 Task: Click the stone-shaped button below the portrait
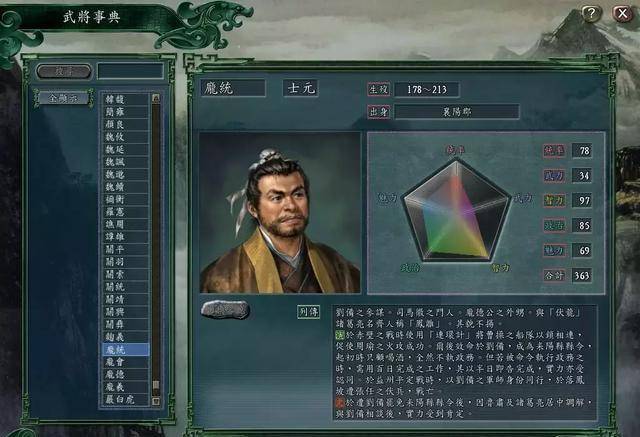[x=225, y=310]
